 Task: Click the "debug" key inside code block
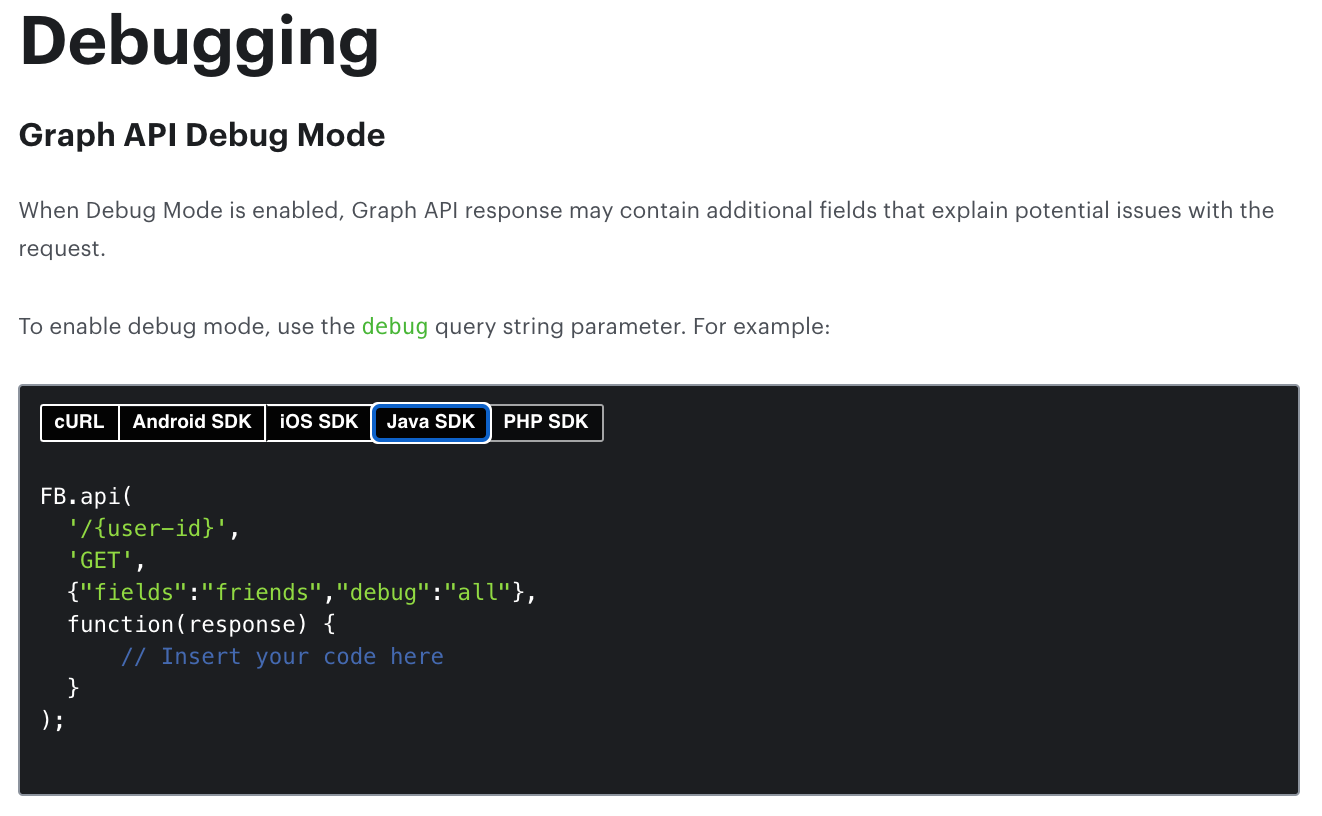(x=383, y=592)
